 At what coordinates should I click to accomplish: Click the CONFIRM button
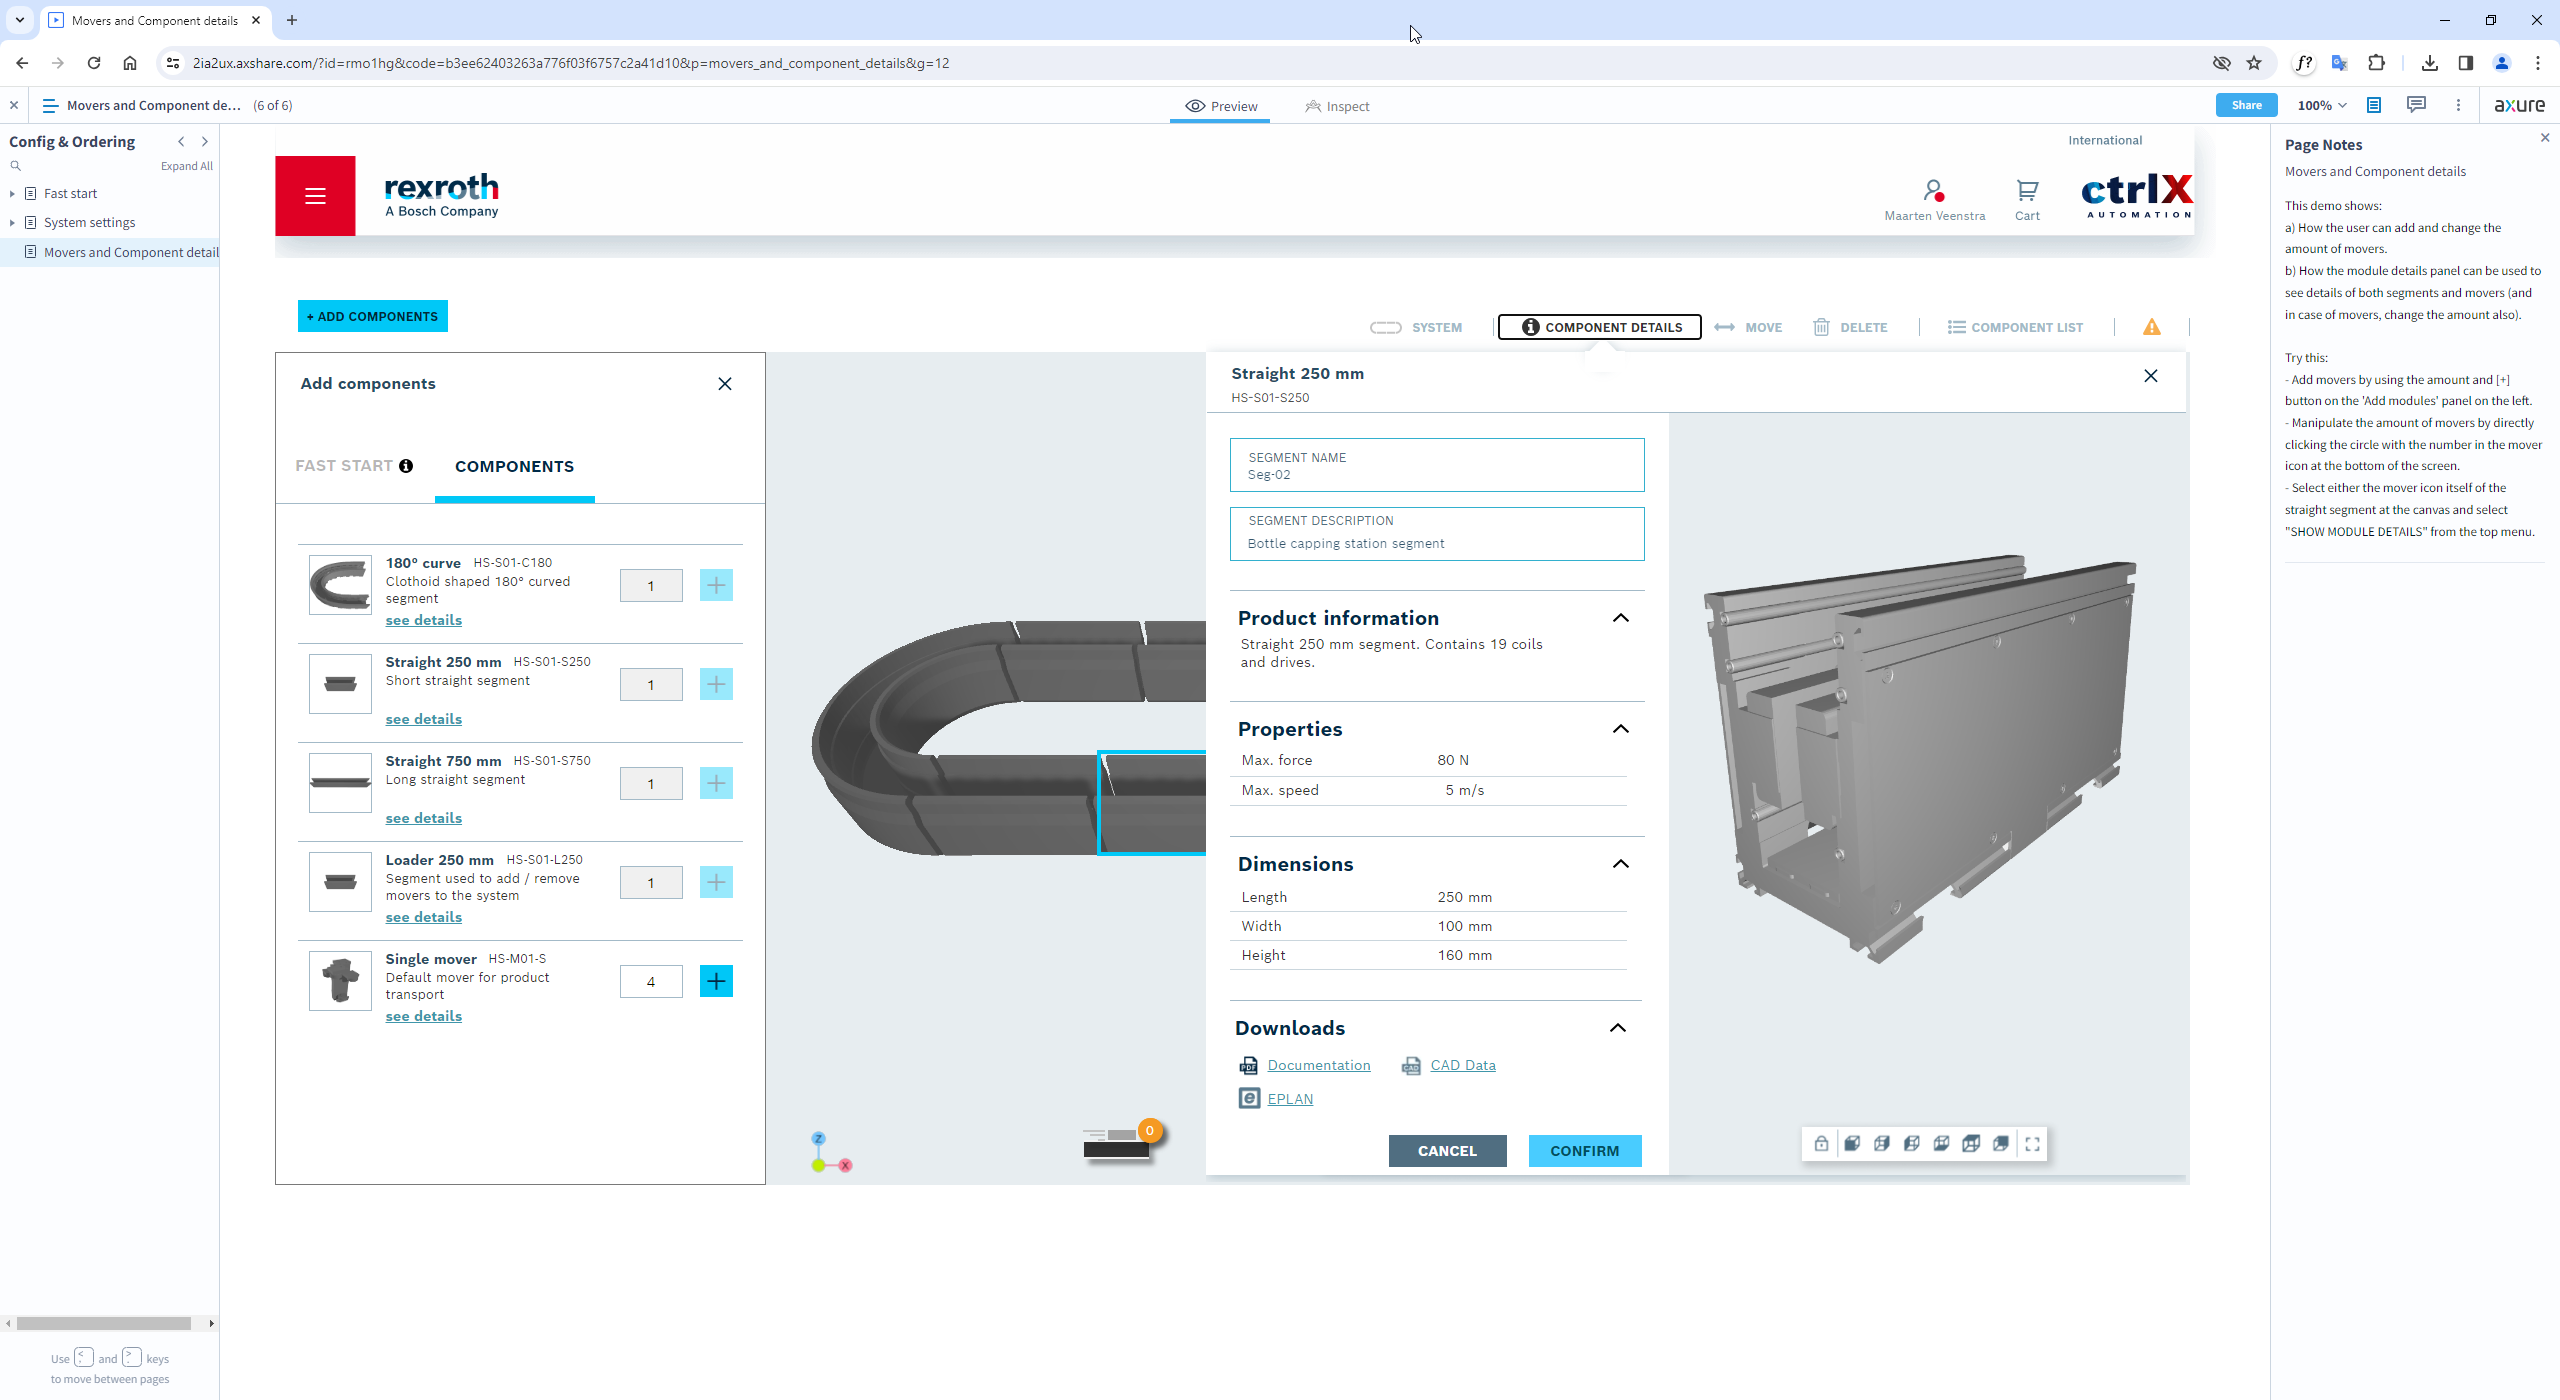(x=1584, y=1151)
